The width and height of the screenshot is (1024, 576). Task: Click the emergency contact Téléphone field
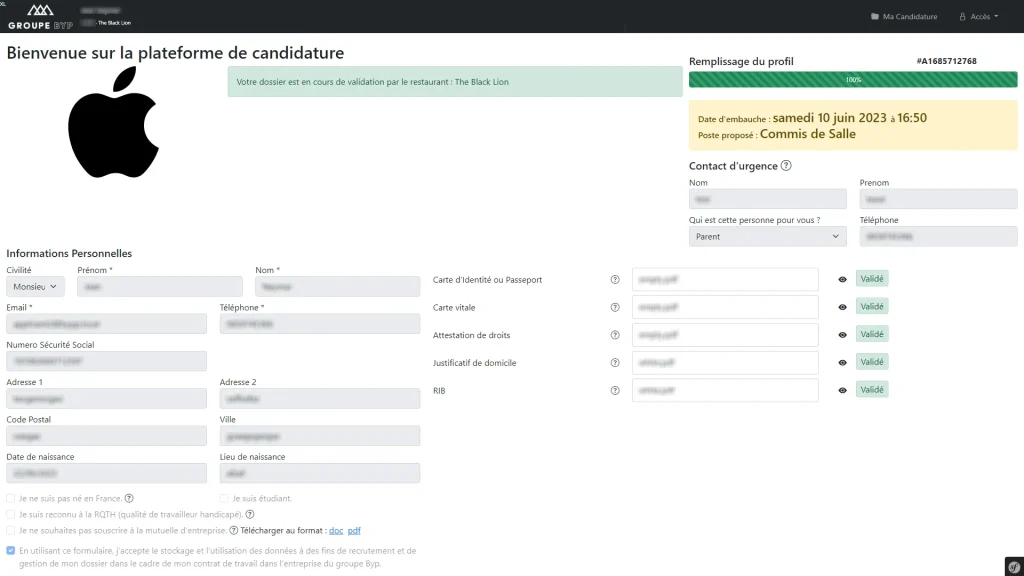[938, 236]
